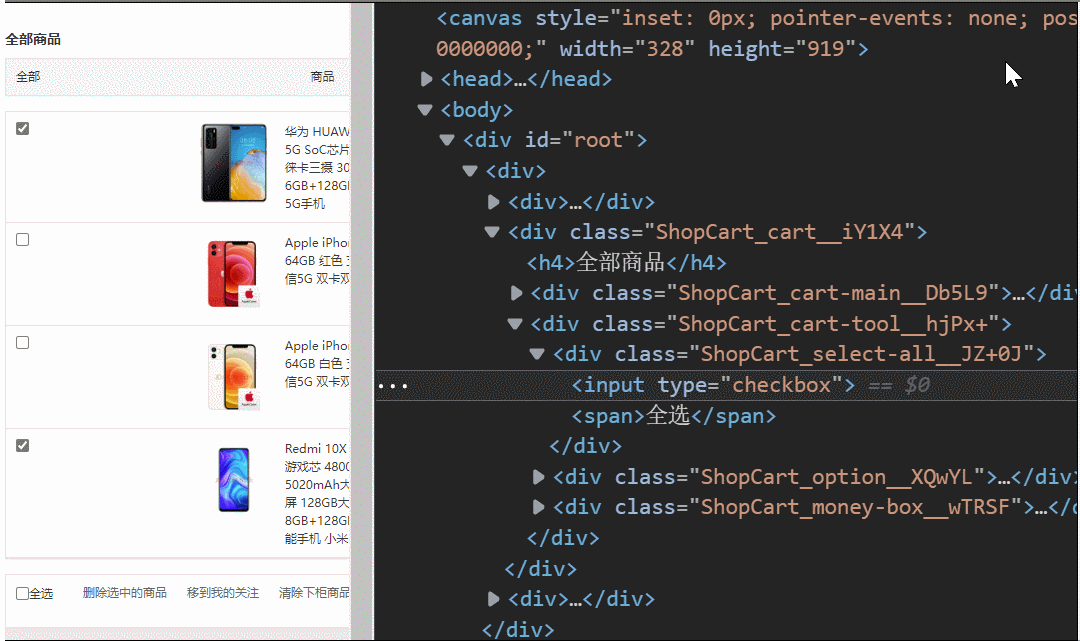Expand the ShopCart_cart-main div node

516,293
